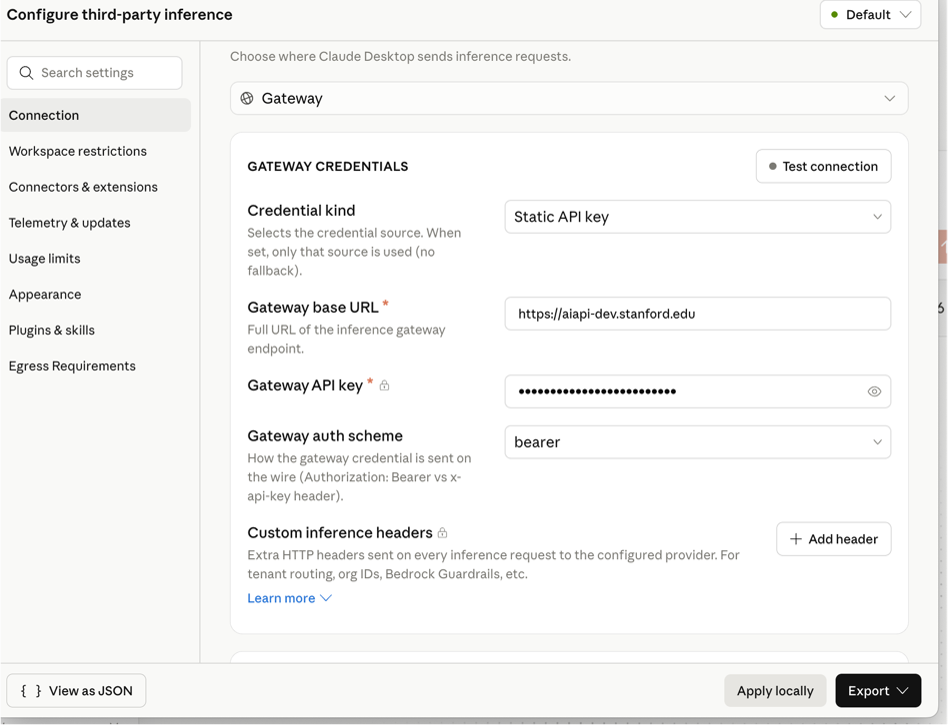950x727 pixels.
Task: Click the Gateway base URL label
Action: point(313,307)
